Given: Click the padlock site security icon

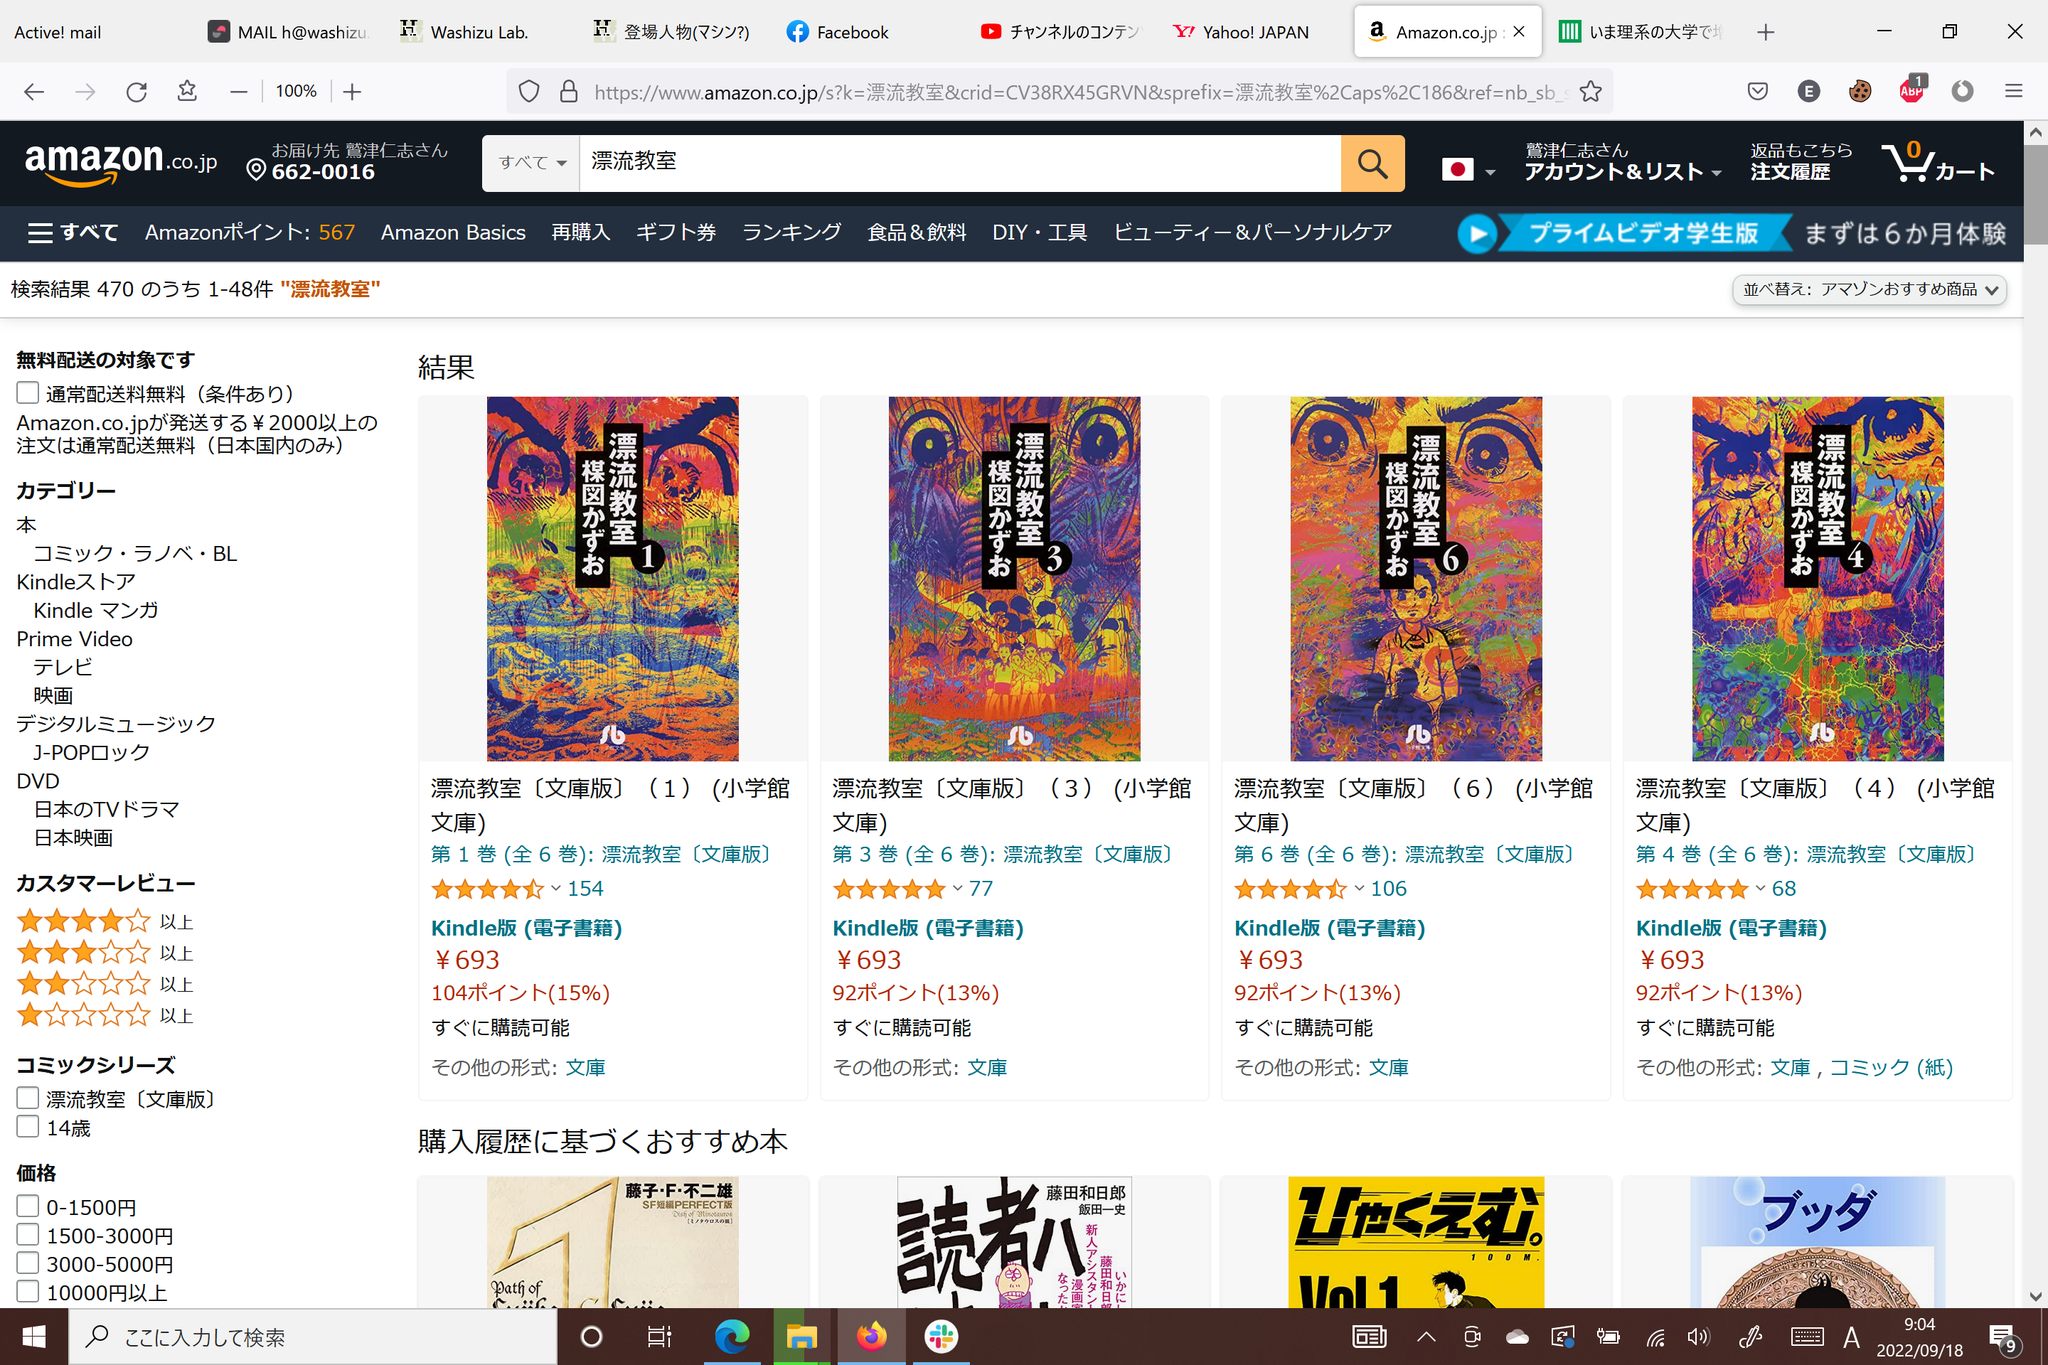Looking at the screenshot, I should (569, 92).
